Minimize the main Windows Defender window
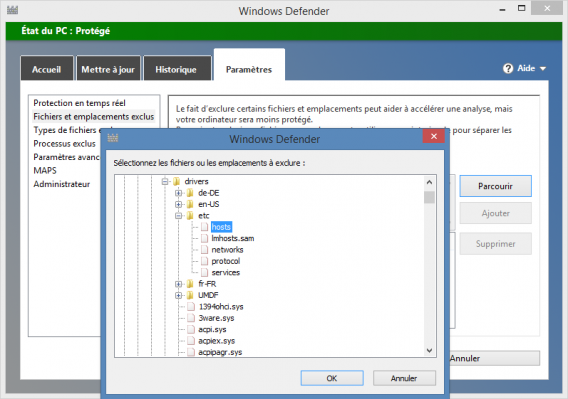Image resolution: width=568 pixels, height=399 pixels. click(502, 9)
